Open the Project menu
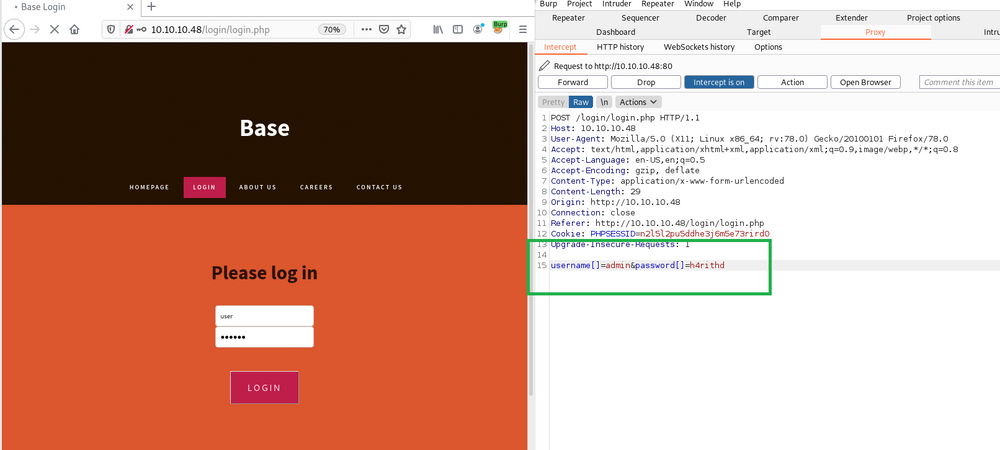The image size is (1000, 450). point(580,4)
